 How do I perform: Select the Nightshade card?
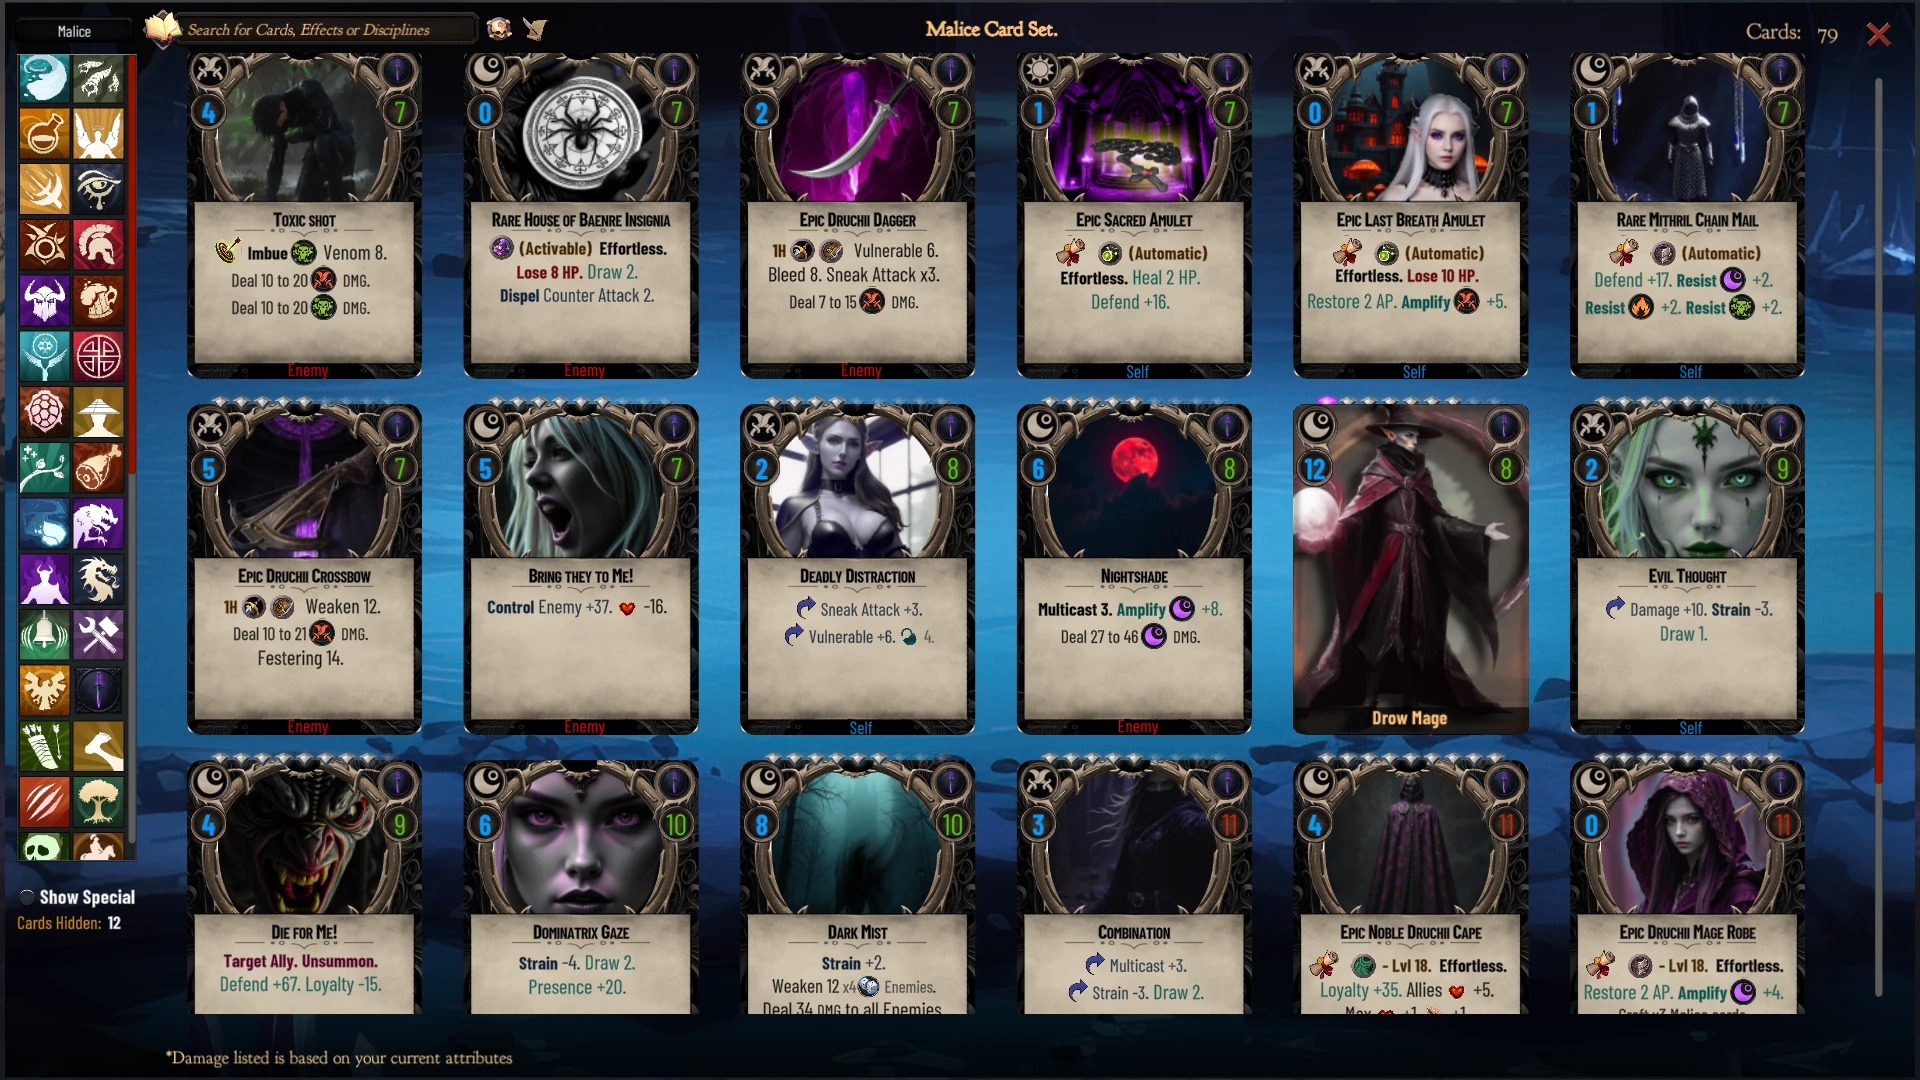tap(1134, 568)
